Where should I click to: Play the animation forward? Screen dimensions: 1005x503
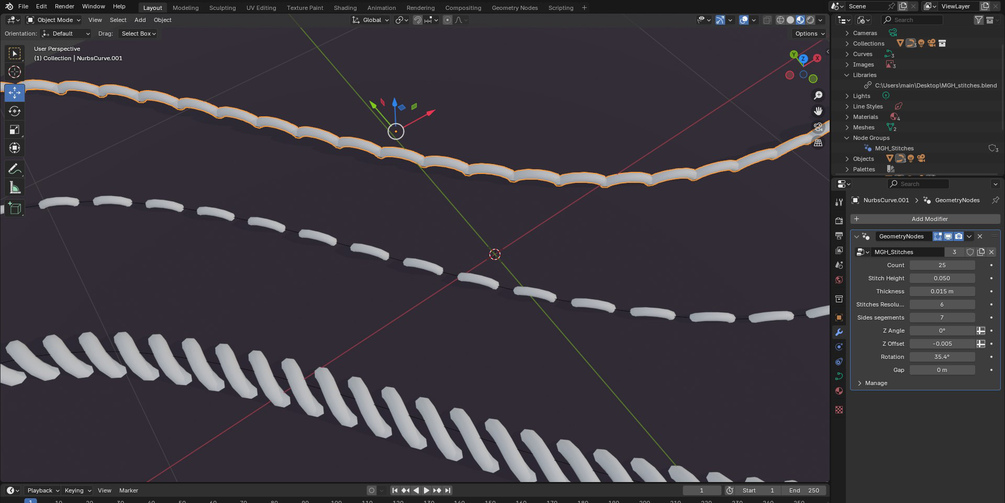426,490
